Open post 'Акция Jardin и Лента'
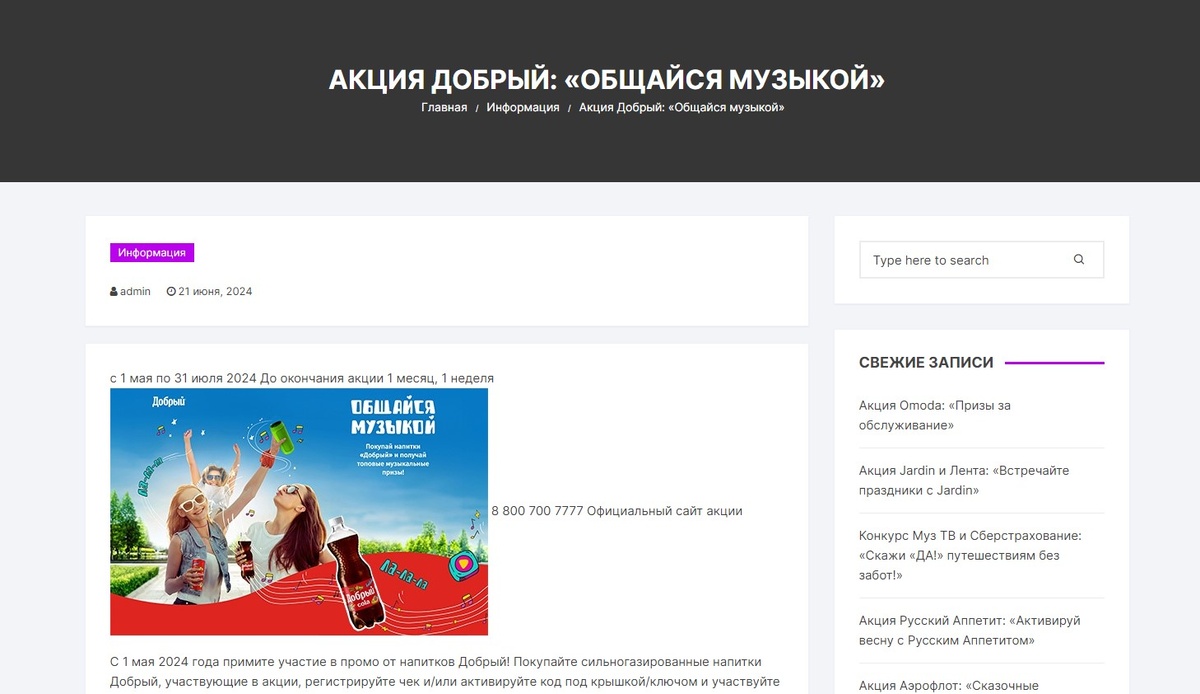The width and height of the screenshot is (1200, 694). 964,480
